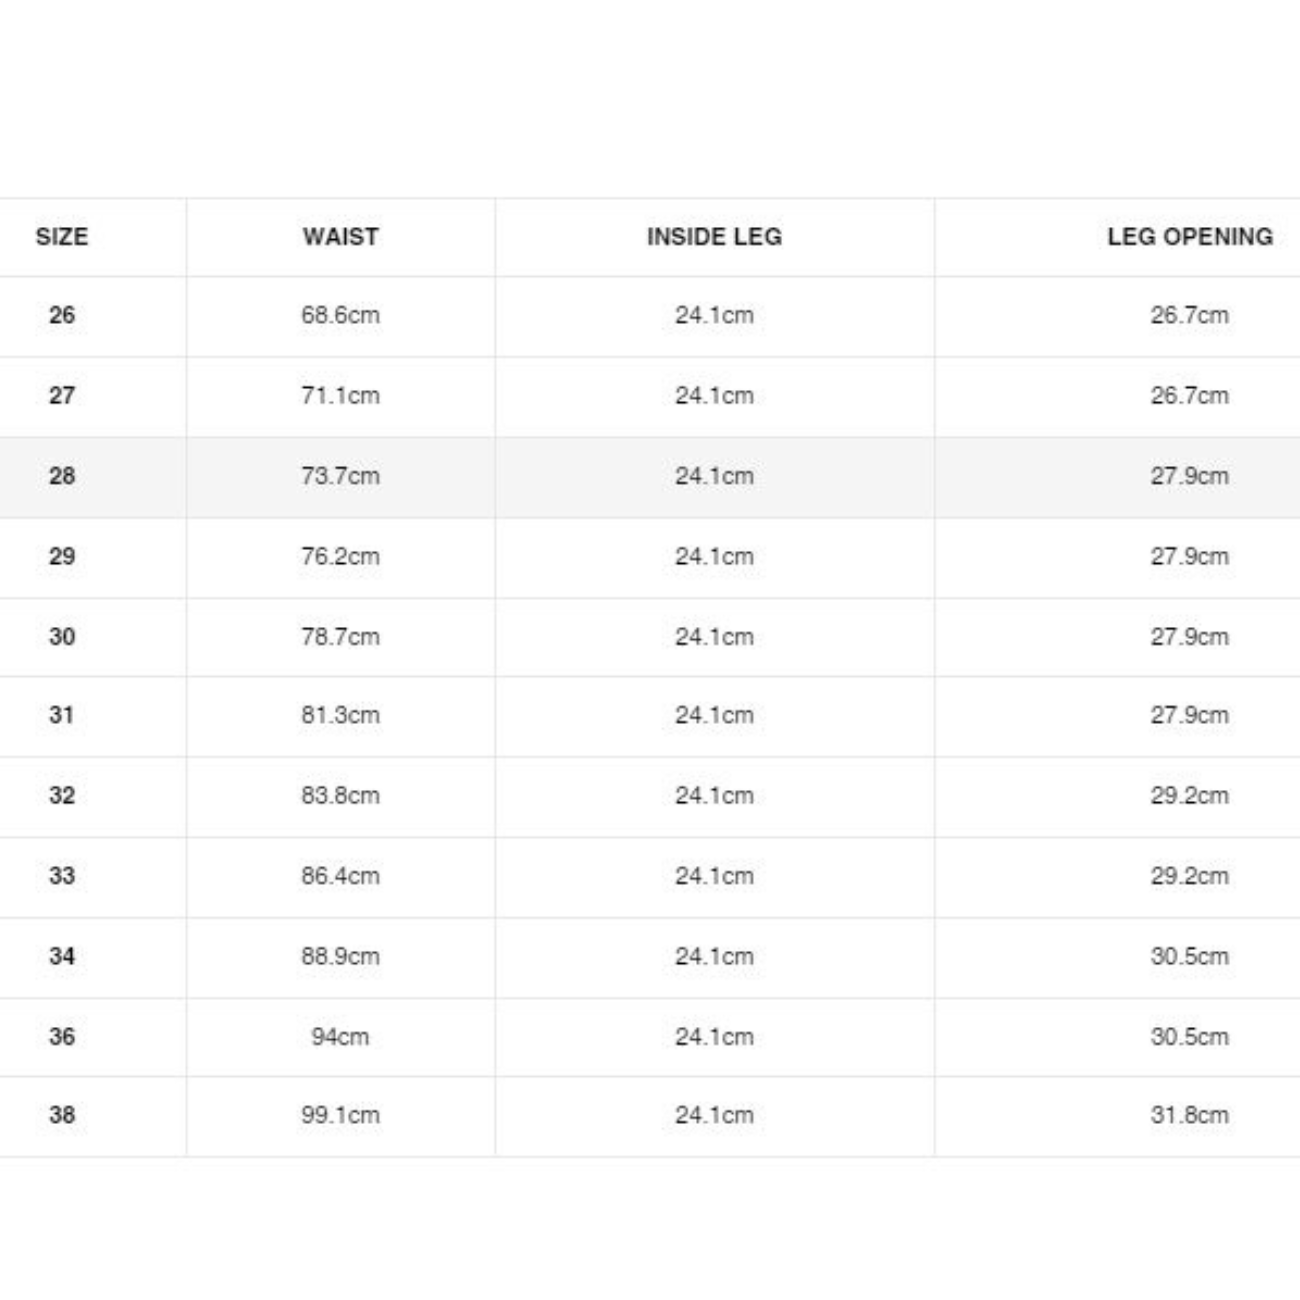Image resolution: width=1300 pixels, height=1300 pixels.
Task: Select size 30 row label
Action: coord(62,636)
